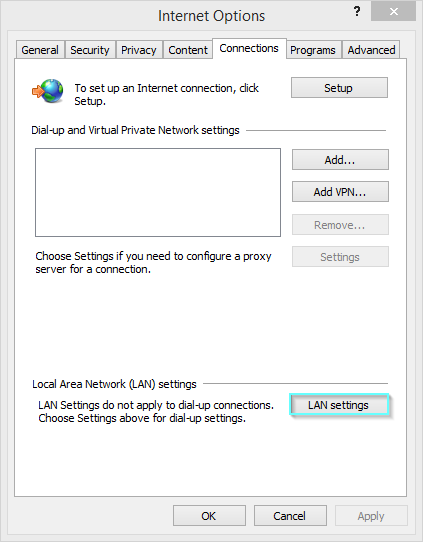Click the Connections tab
The image size is (423, 542).
tap(249, 48)
